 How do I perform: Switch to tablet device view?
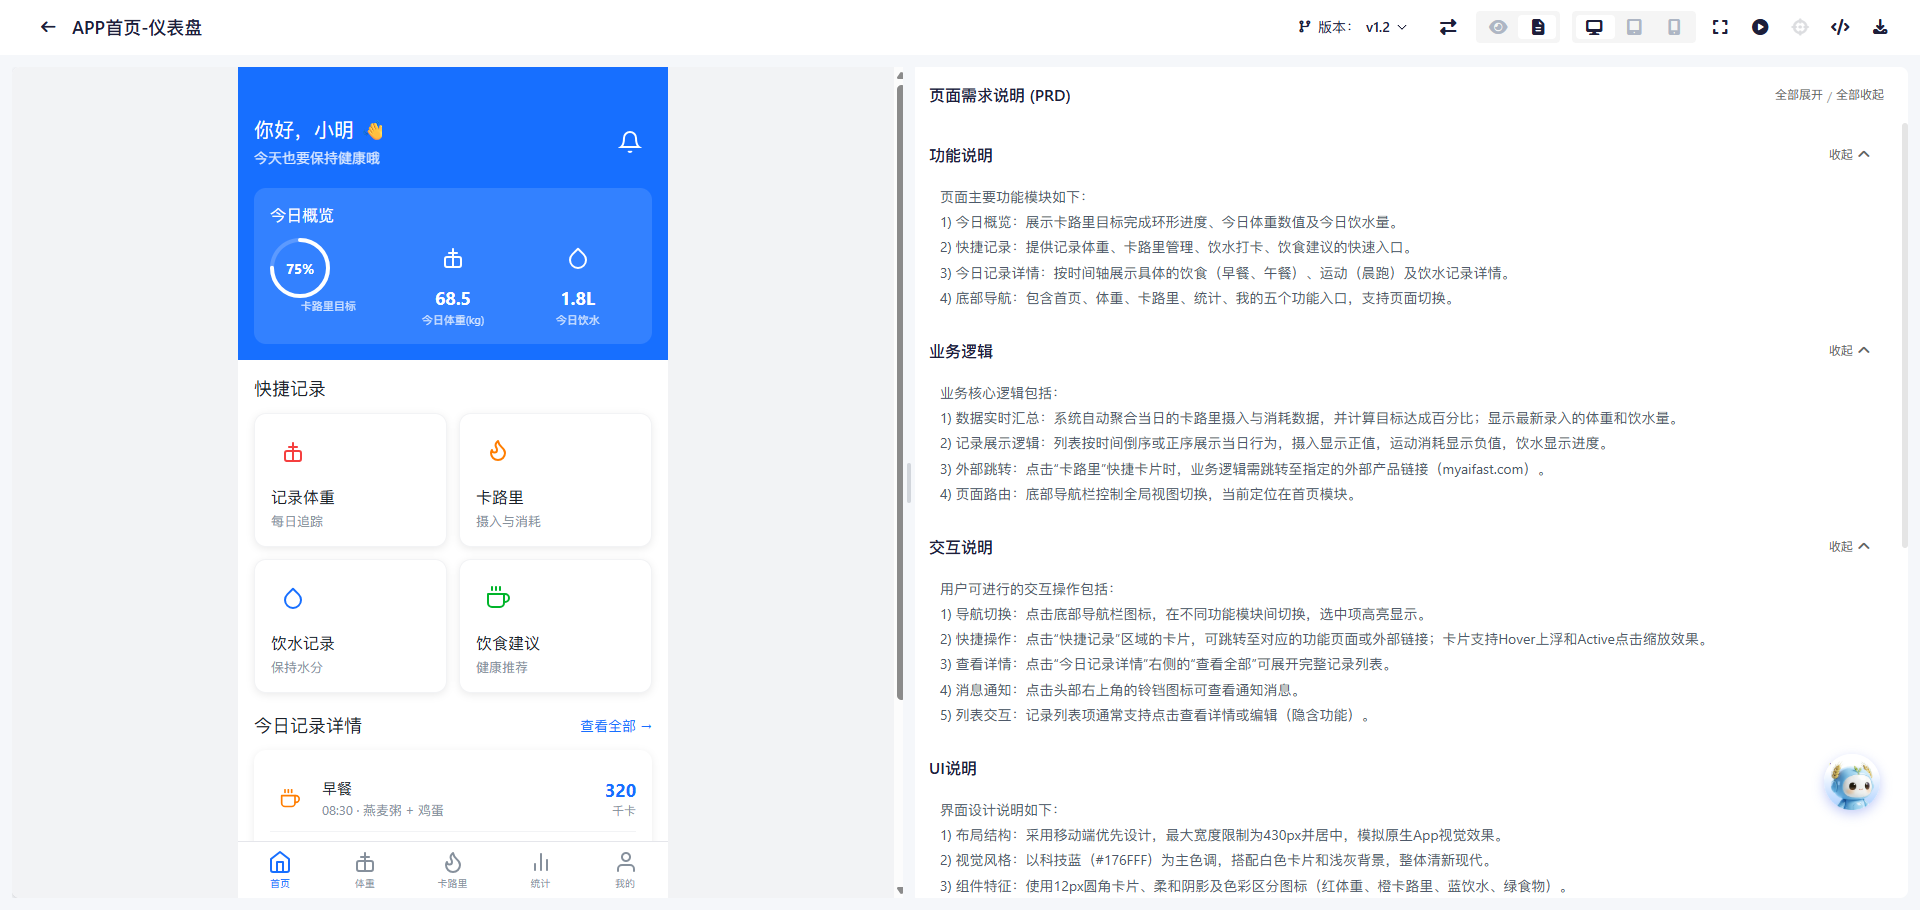click(x=1634, y=27)
